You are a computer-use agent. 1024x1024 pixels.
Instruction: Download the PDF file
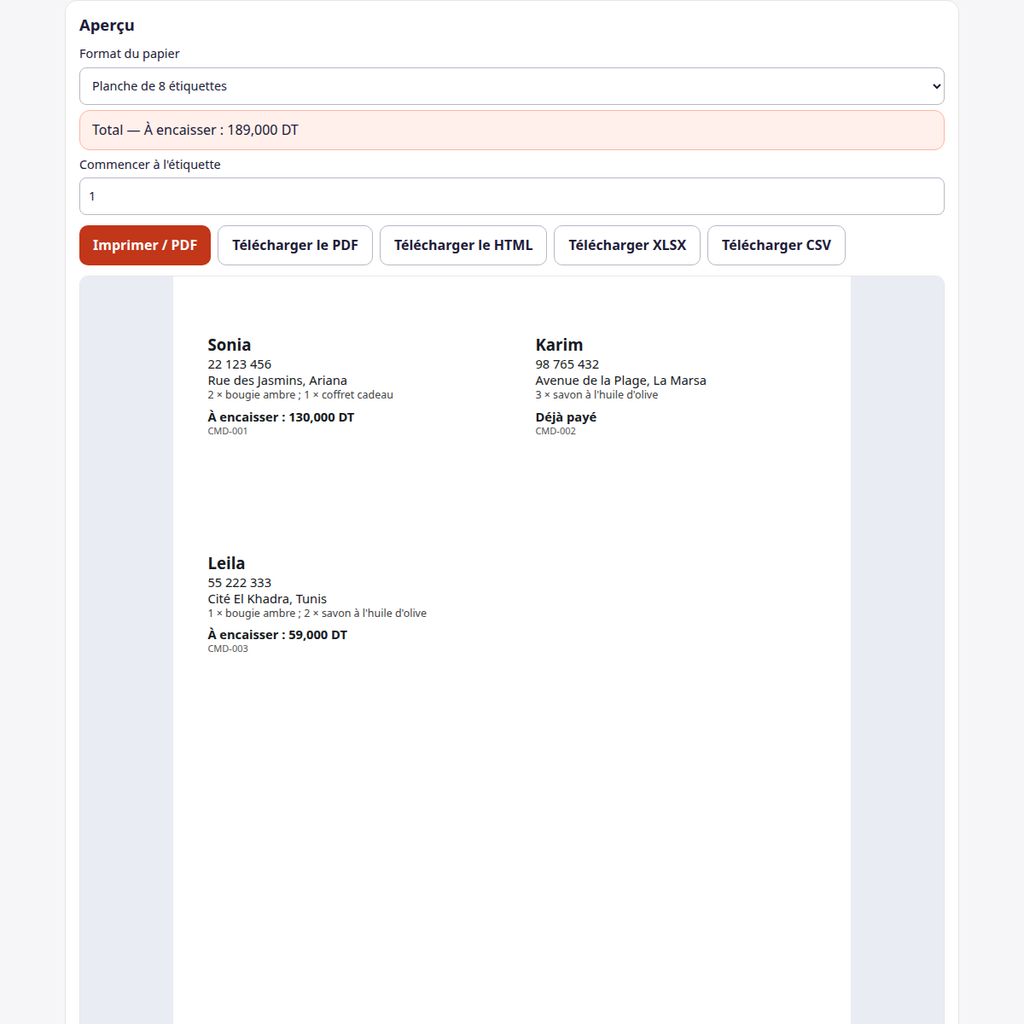(295, 246)
